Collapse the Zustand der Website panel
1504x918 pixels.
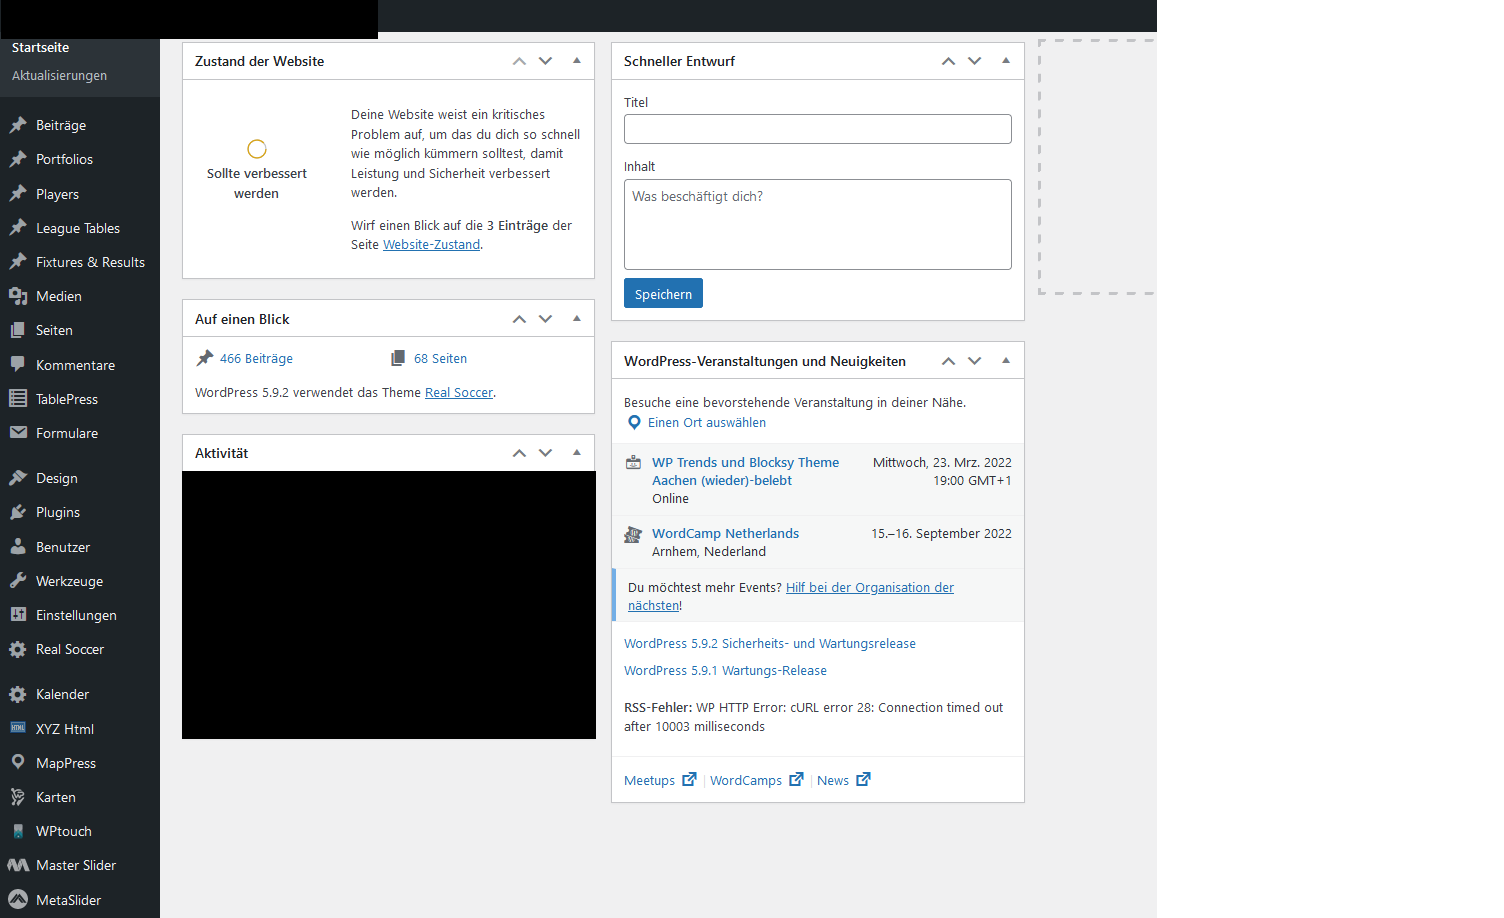(x=577, y=61)
